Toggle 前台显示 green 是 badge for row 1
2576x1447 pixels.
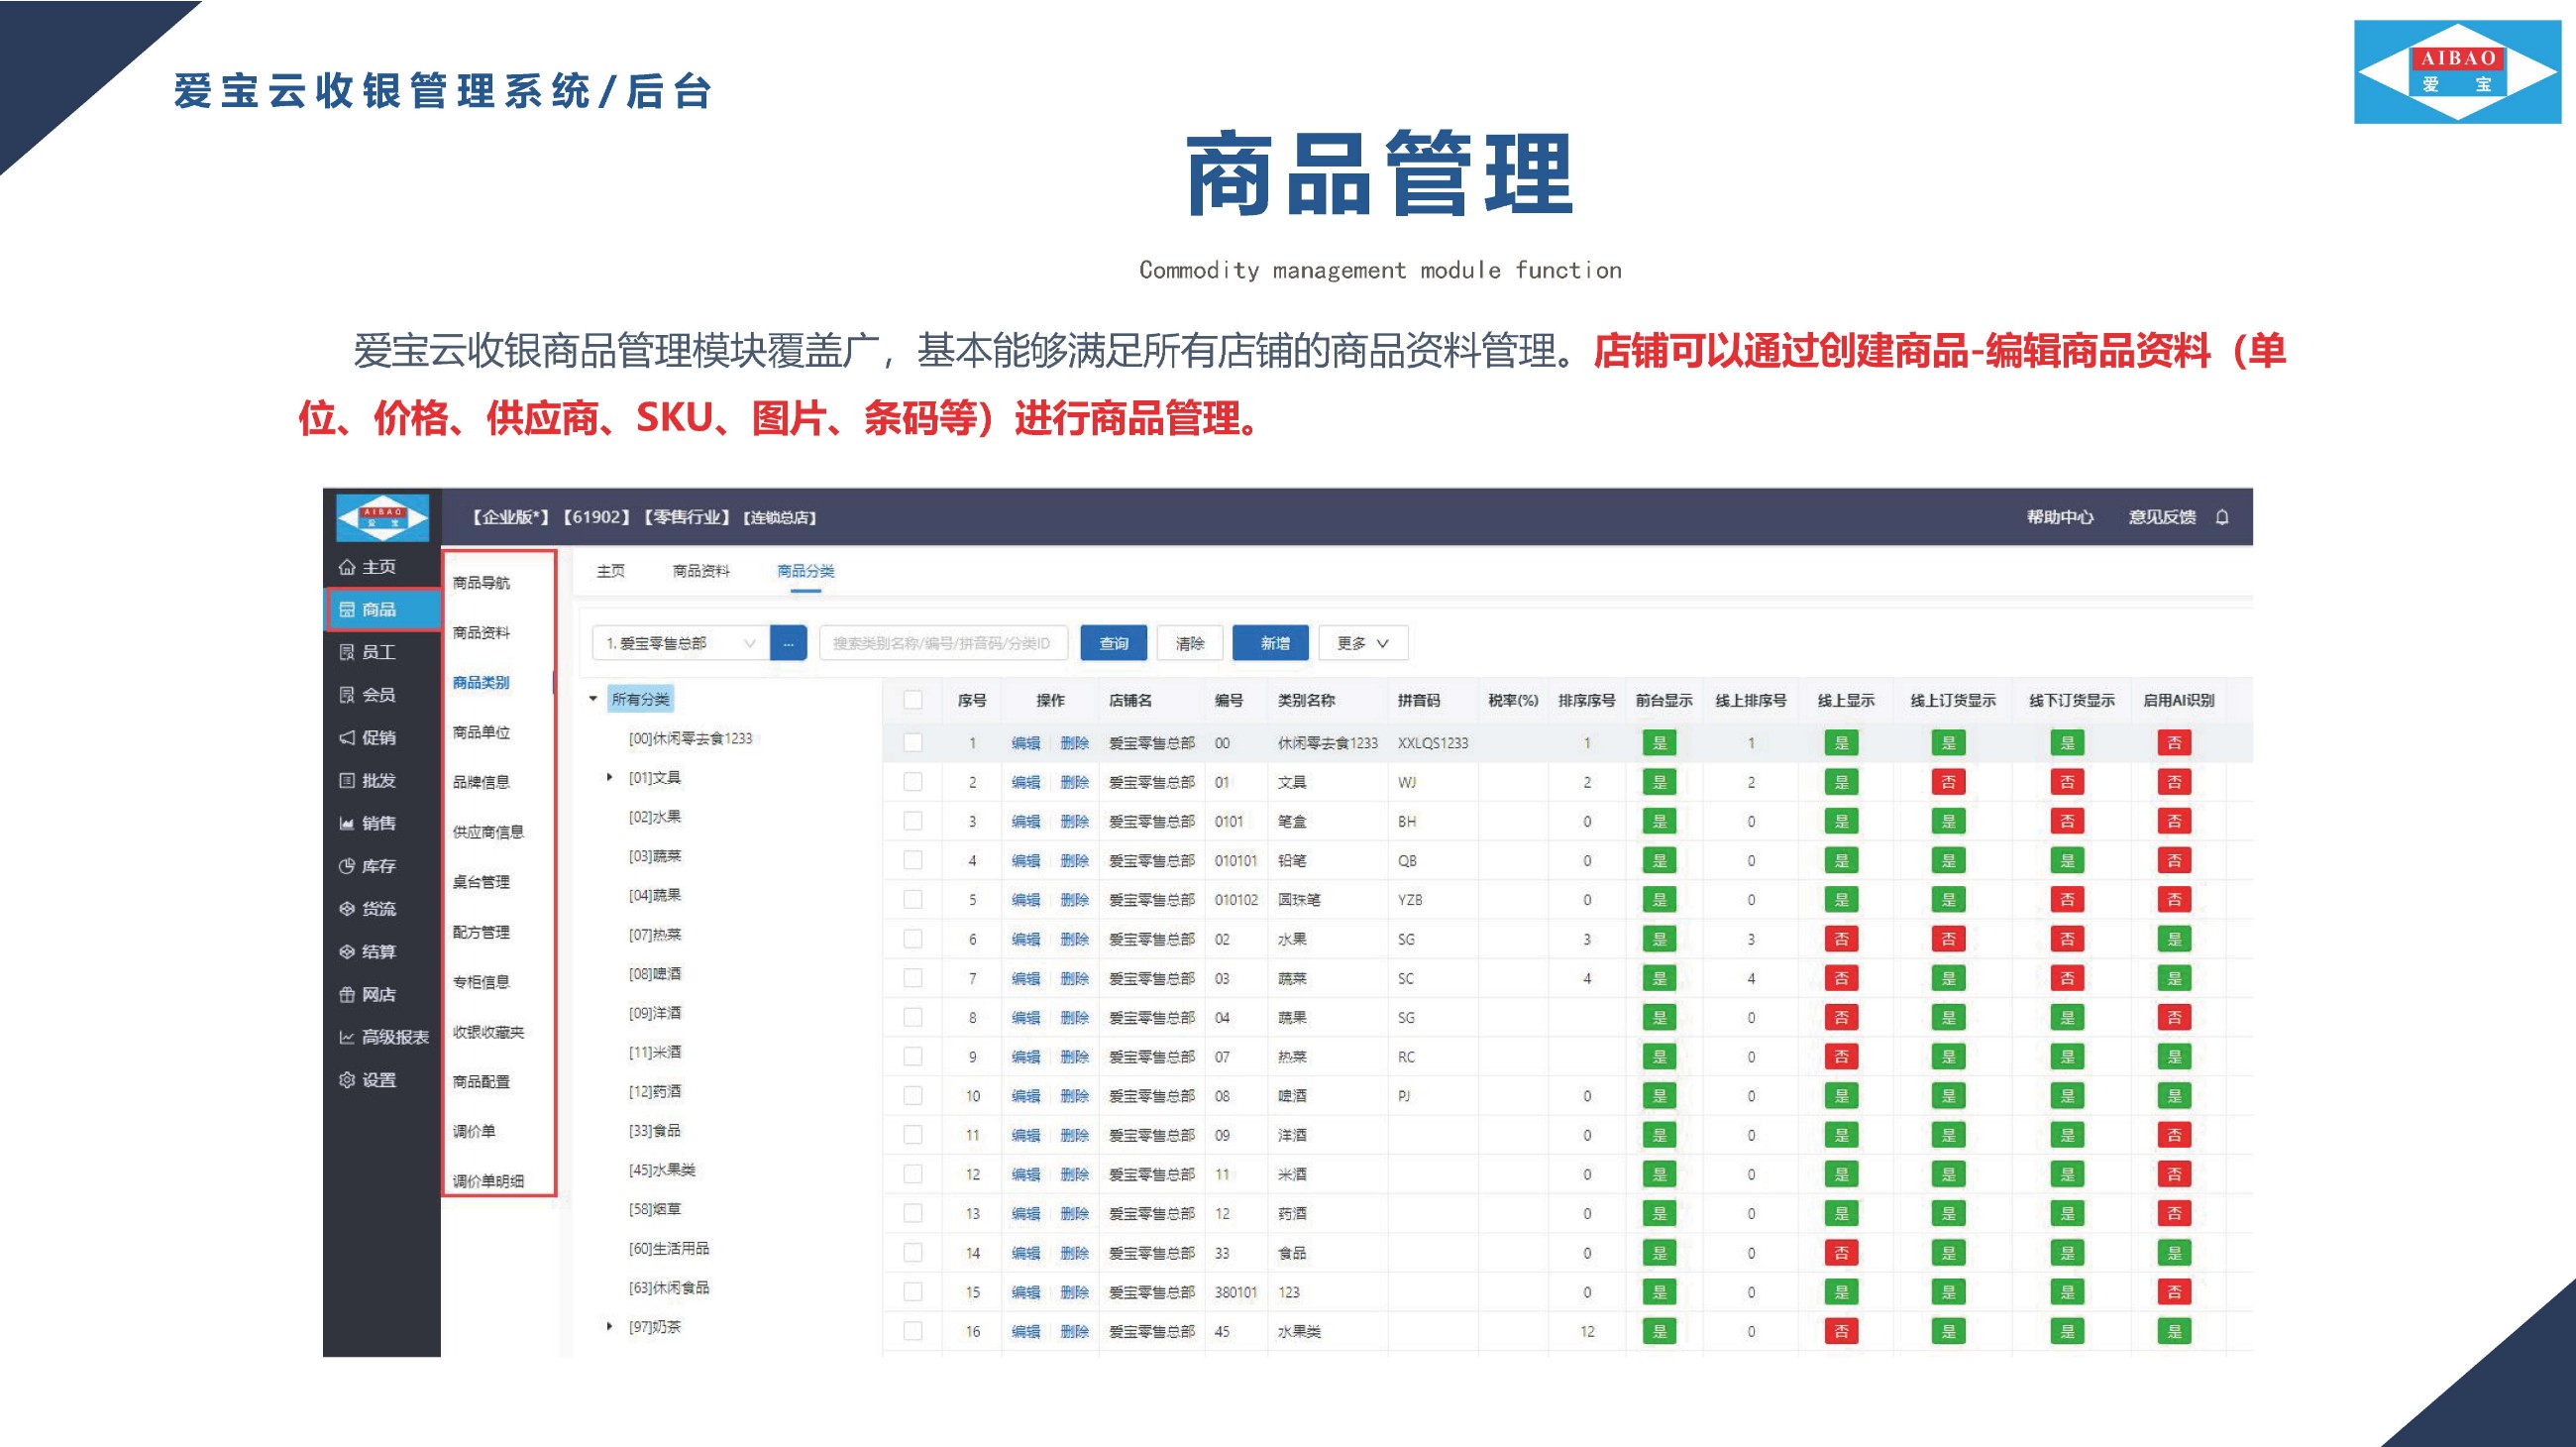(1660, 743)
